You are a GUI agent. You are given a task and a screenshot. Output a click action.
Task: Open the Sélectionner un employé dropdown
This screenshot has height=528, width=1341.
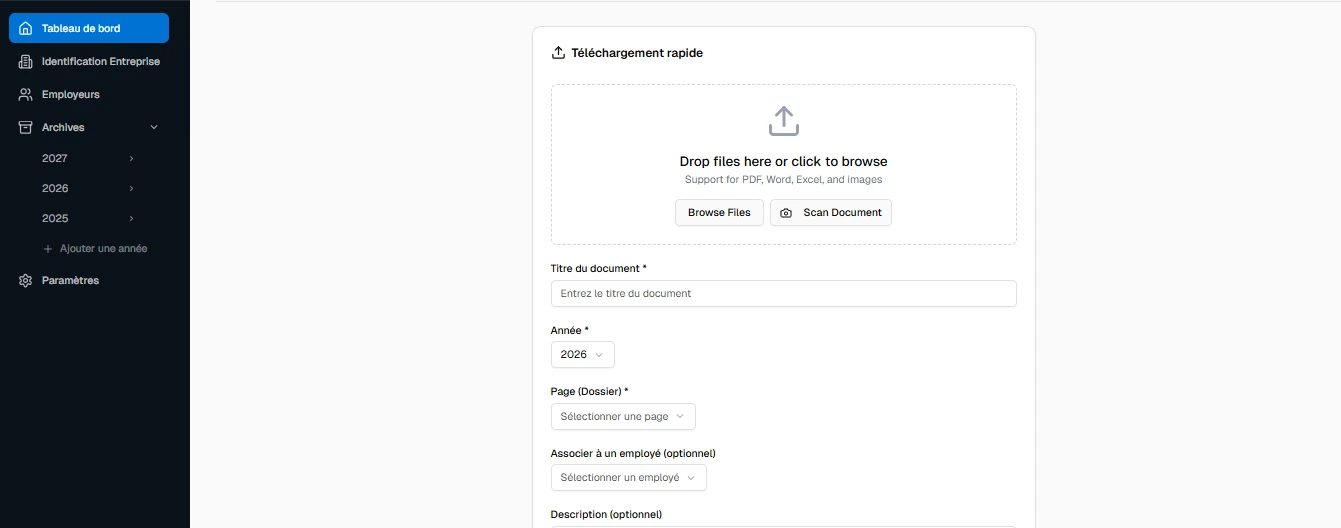point(628,478)
